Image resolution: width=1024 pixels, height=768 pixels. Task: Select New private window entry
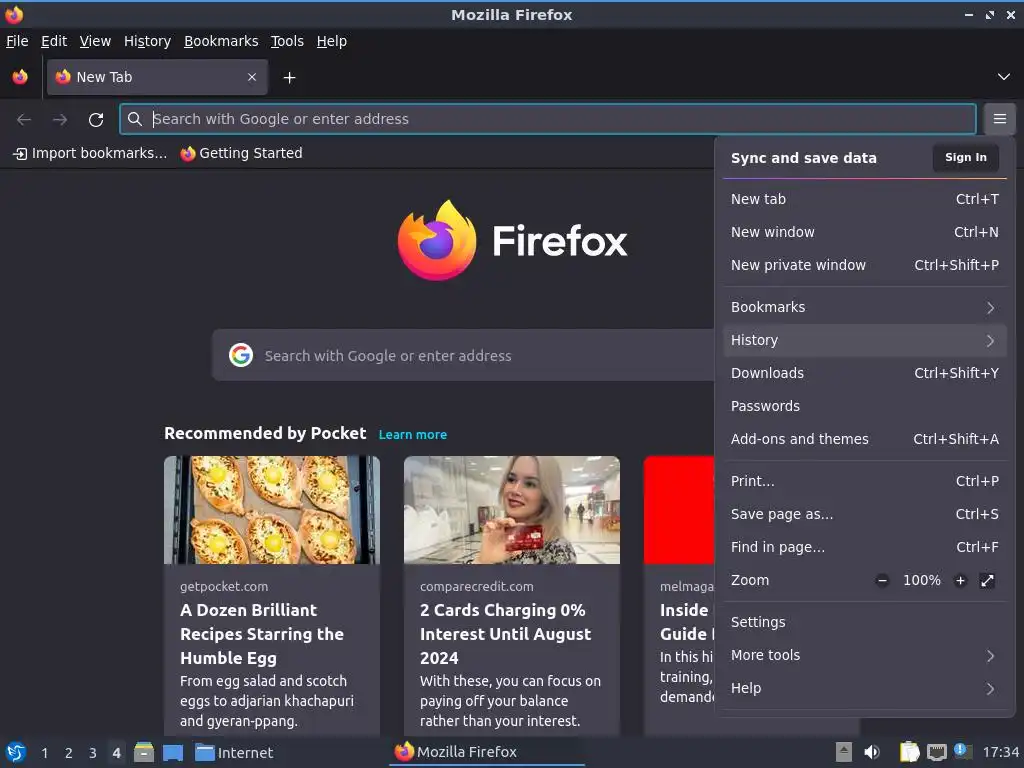865,265
